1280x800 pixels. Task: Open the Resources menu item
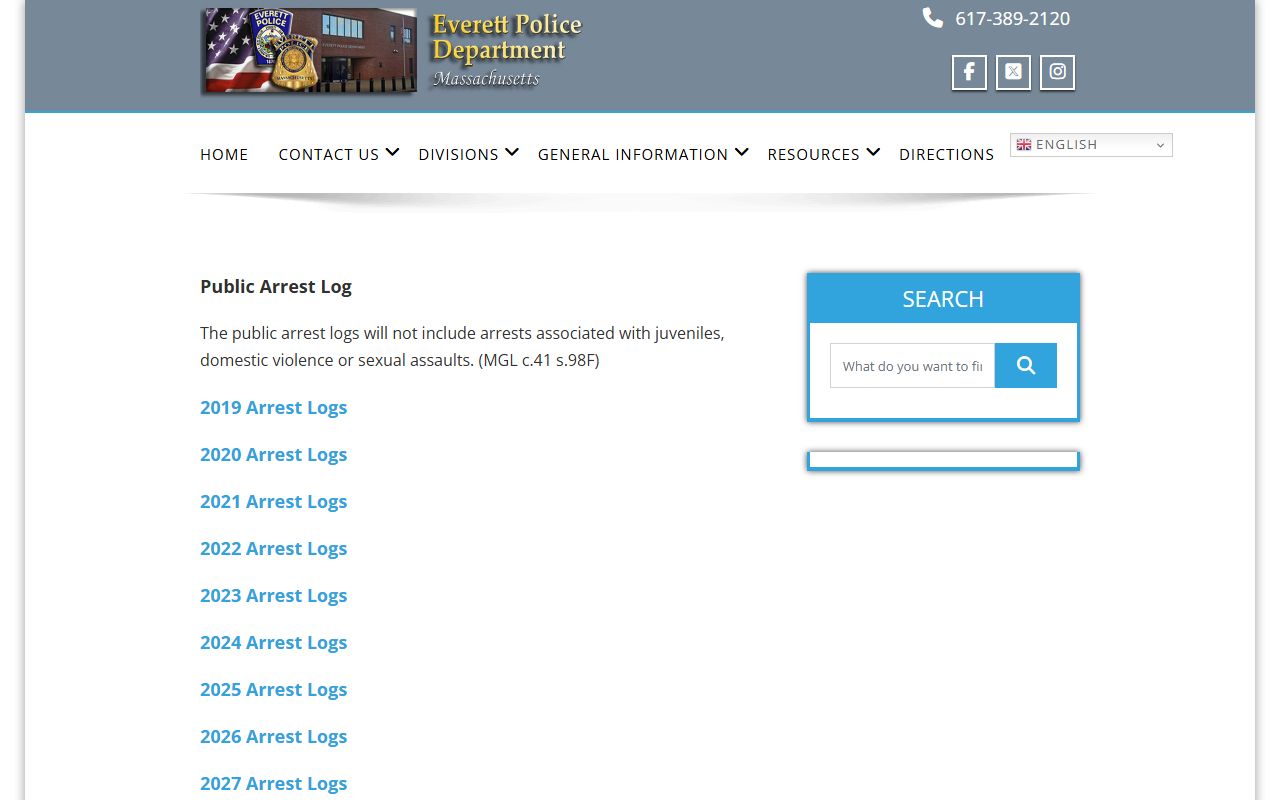click(813, 154)
